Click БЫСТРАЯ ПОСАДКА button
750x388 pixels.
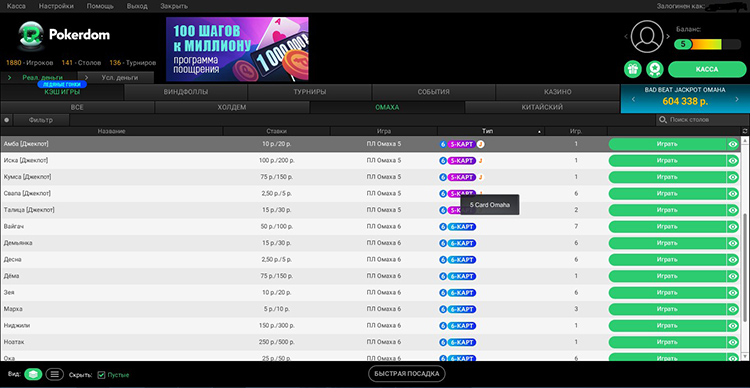pyautogui.click(x=407, y=374)
